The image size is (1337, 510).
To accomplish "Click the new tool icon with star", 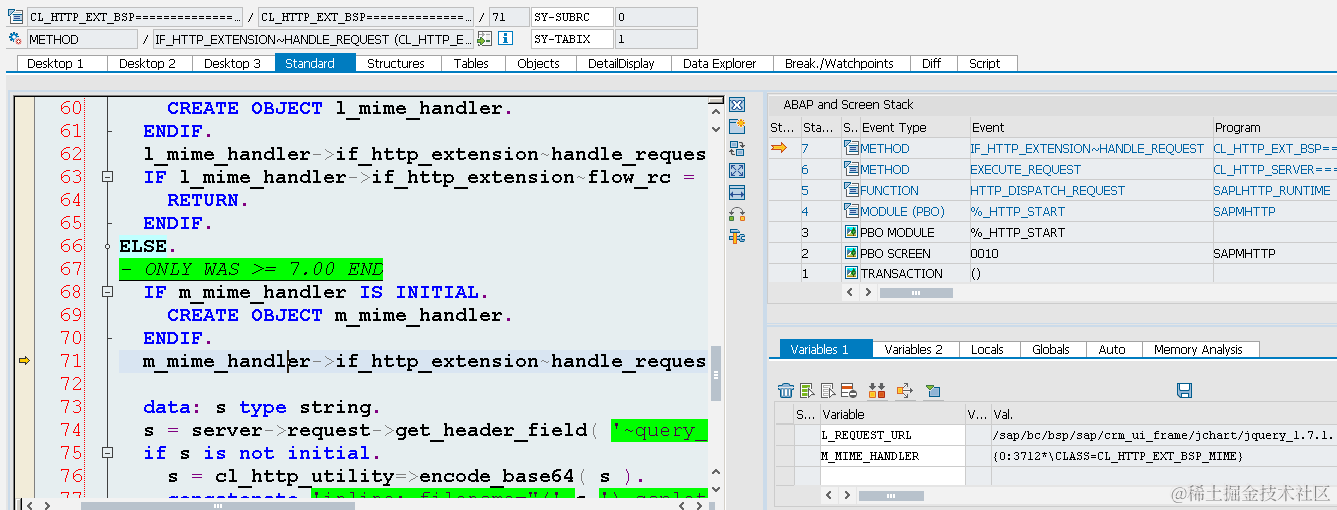I will click(x=737, y=126).
